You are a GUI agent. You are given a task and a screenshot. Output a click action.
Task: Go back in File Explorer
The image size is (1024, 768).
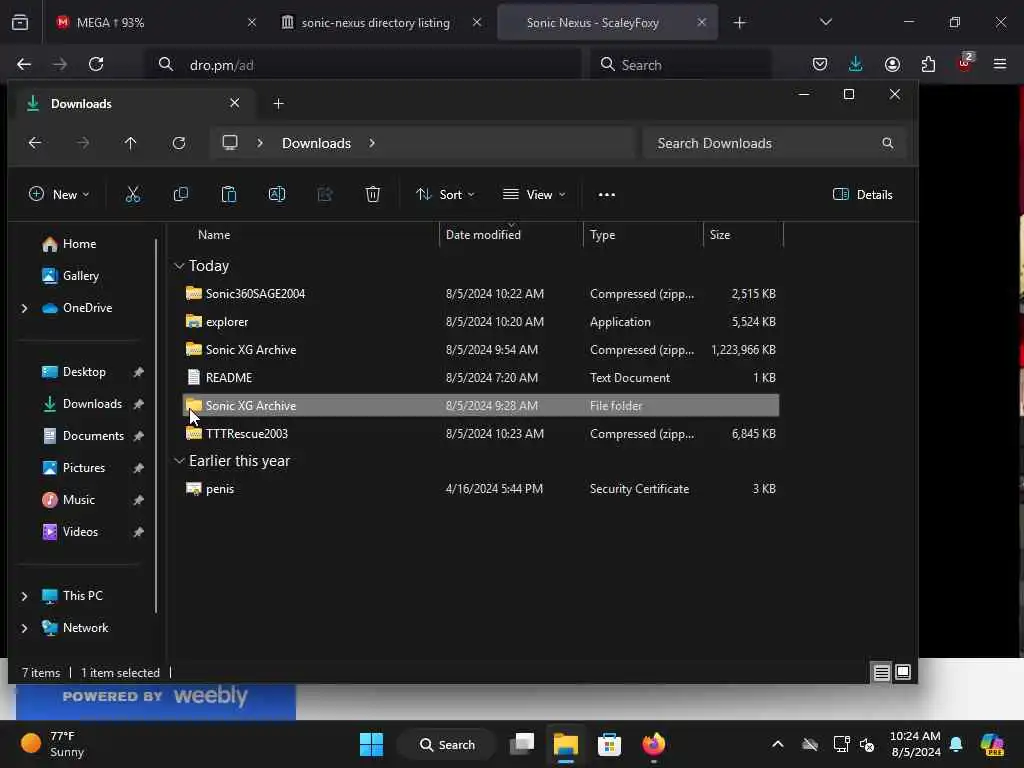35,143
